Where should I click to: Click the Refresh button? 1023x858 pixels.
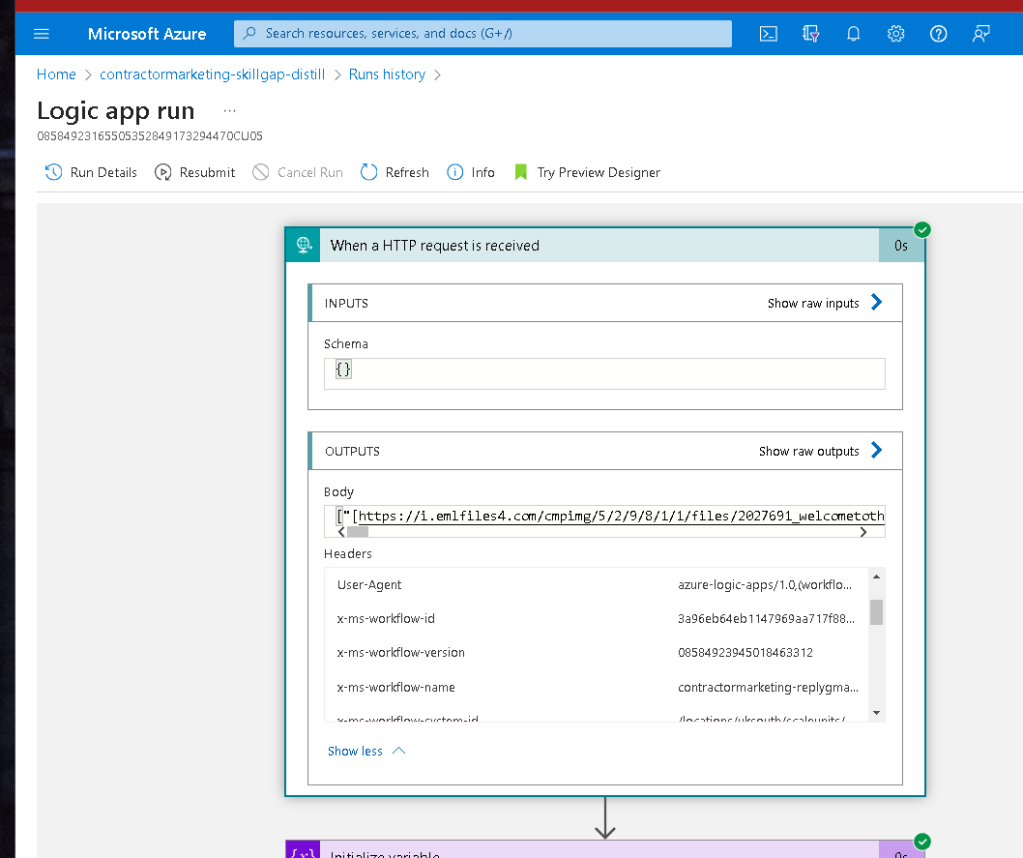pyautogui.click(x=395, y=172)
